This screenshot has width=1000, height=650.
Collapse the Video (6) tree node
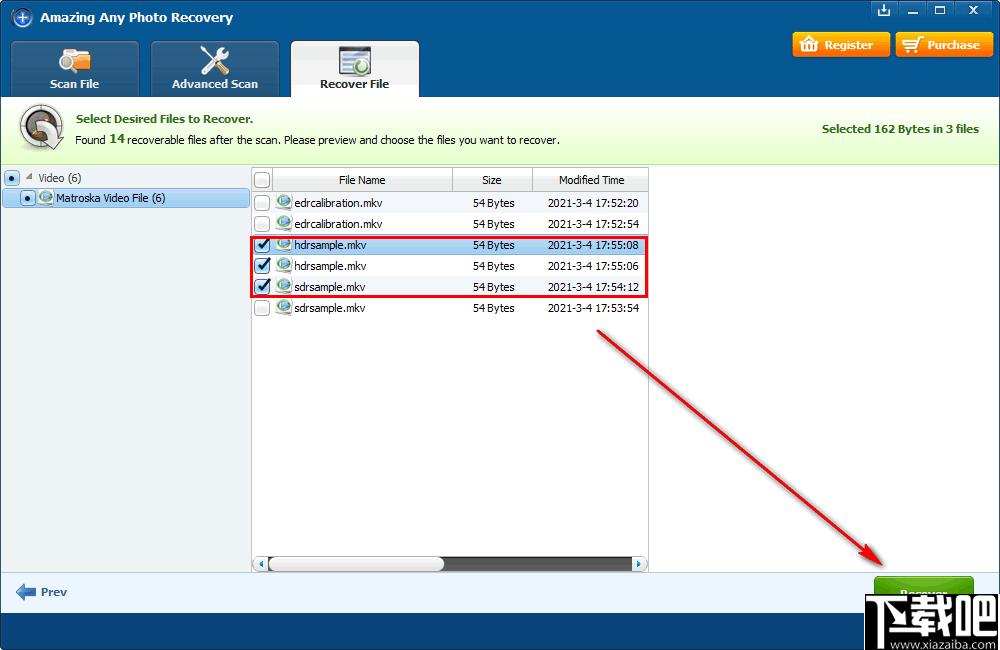(29, 177)
